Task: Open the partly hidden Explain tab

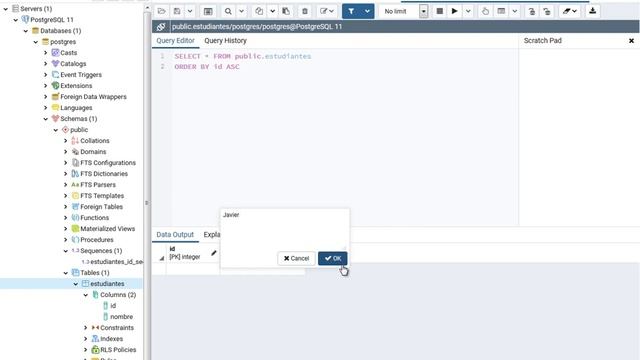Action: tap(211, 235)
